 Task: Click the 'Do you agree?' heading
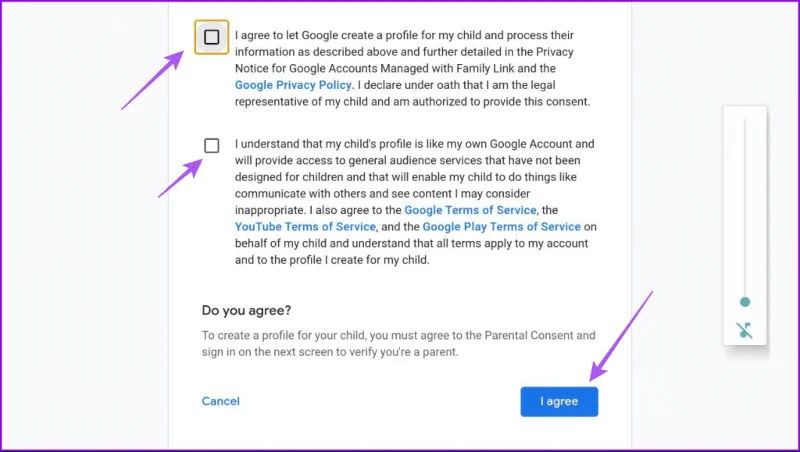(246, 310)
